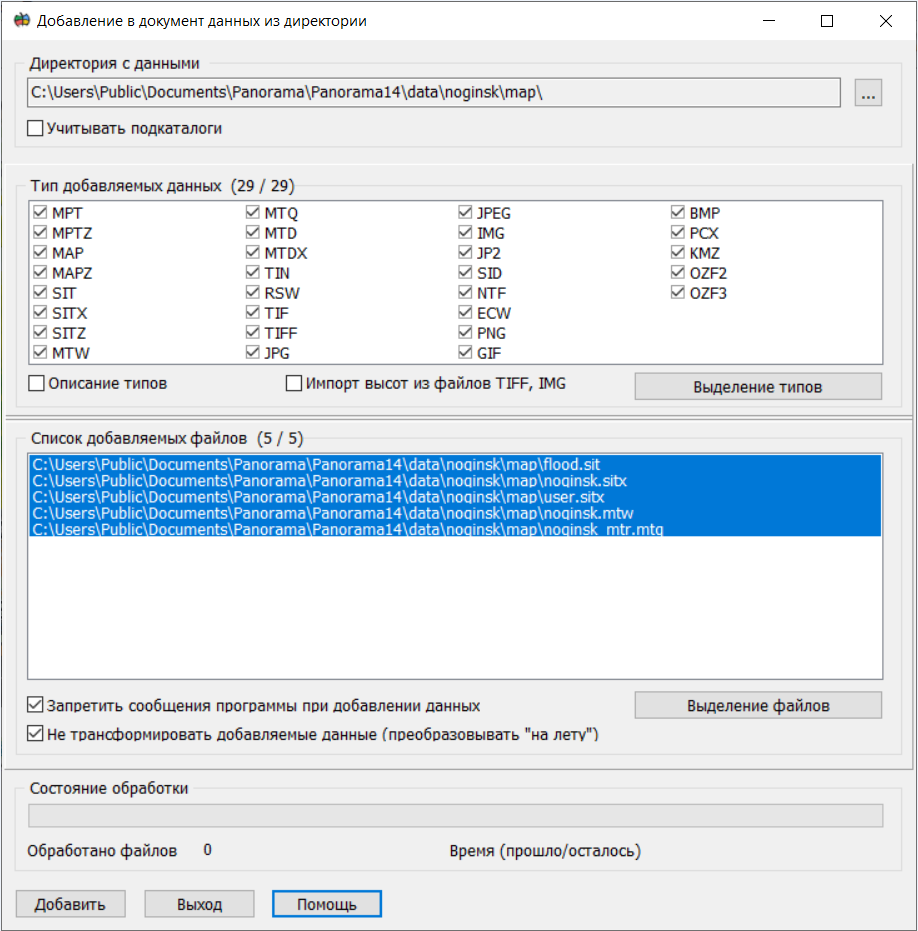Enable the 'Описание типов' checkbox
This screenshot has width=918, height=931.
pyautogui.click(x=37, y=383)
